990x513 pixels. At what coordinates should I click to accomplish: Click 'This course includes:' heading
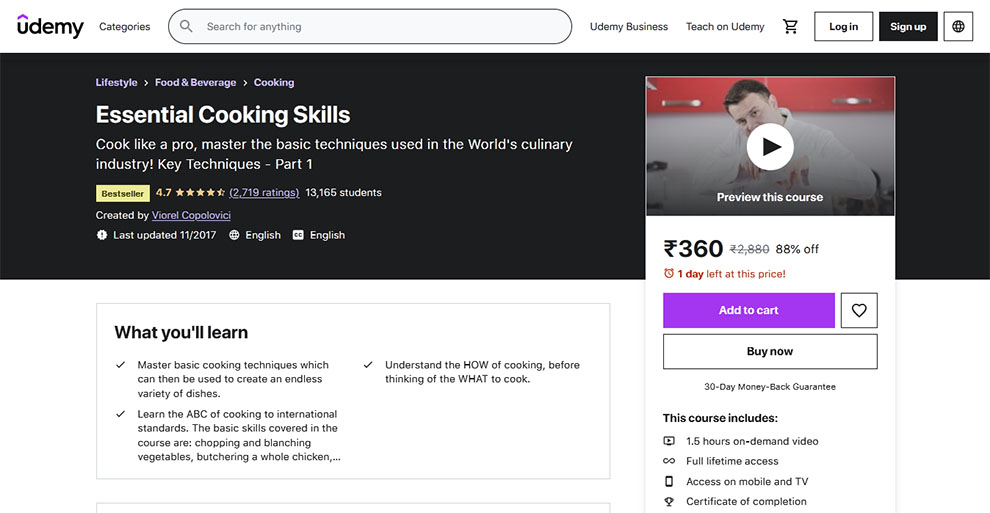(x=720, y=418)
